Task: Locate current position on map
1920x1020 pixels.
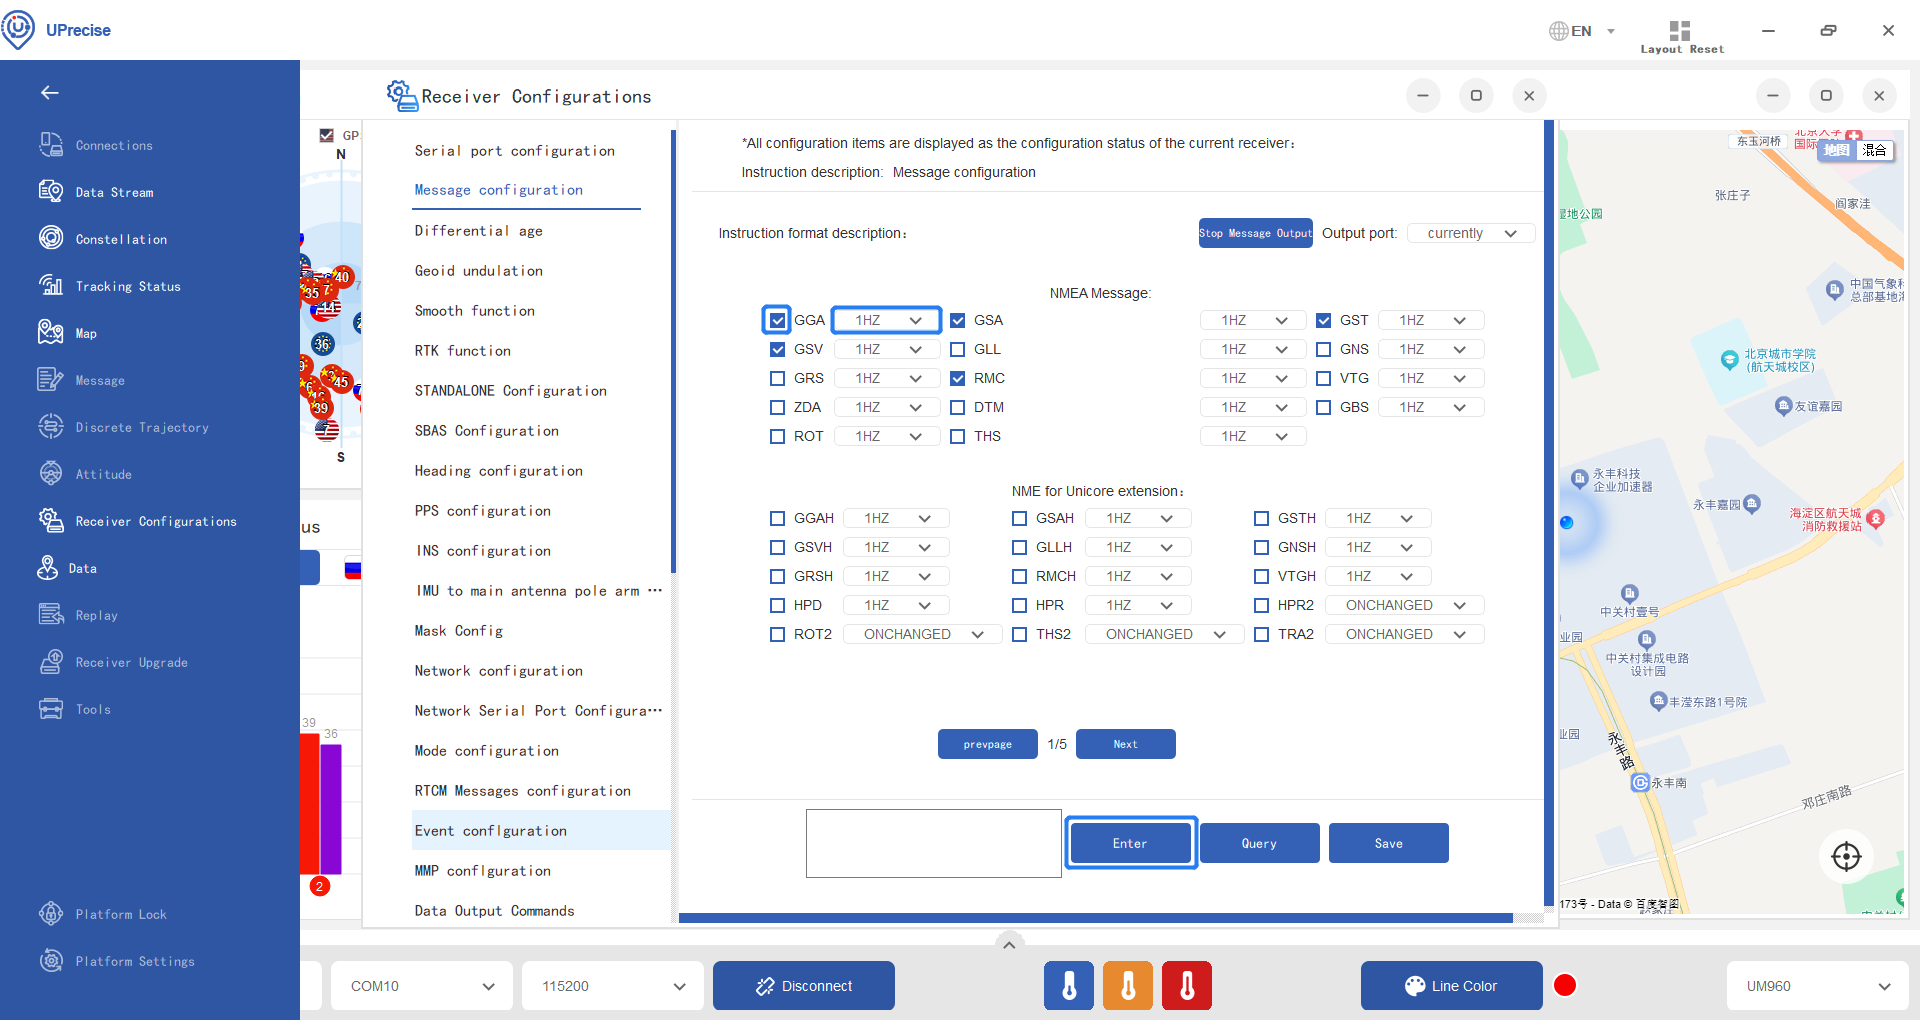Action: [x=1845, y=857]
